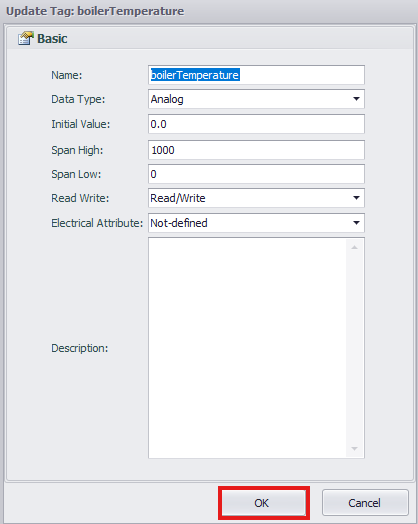Click the Read/Write combo box text
Screen dimensions: 418x524
pos(178,198)
